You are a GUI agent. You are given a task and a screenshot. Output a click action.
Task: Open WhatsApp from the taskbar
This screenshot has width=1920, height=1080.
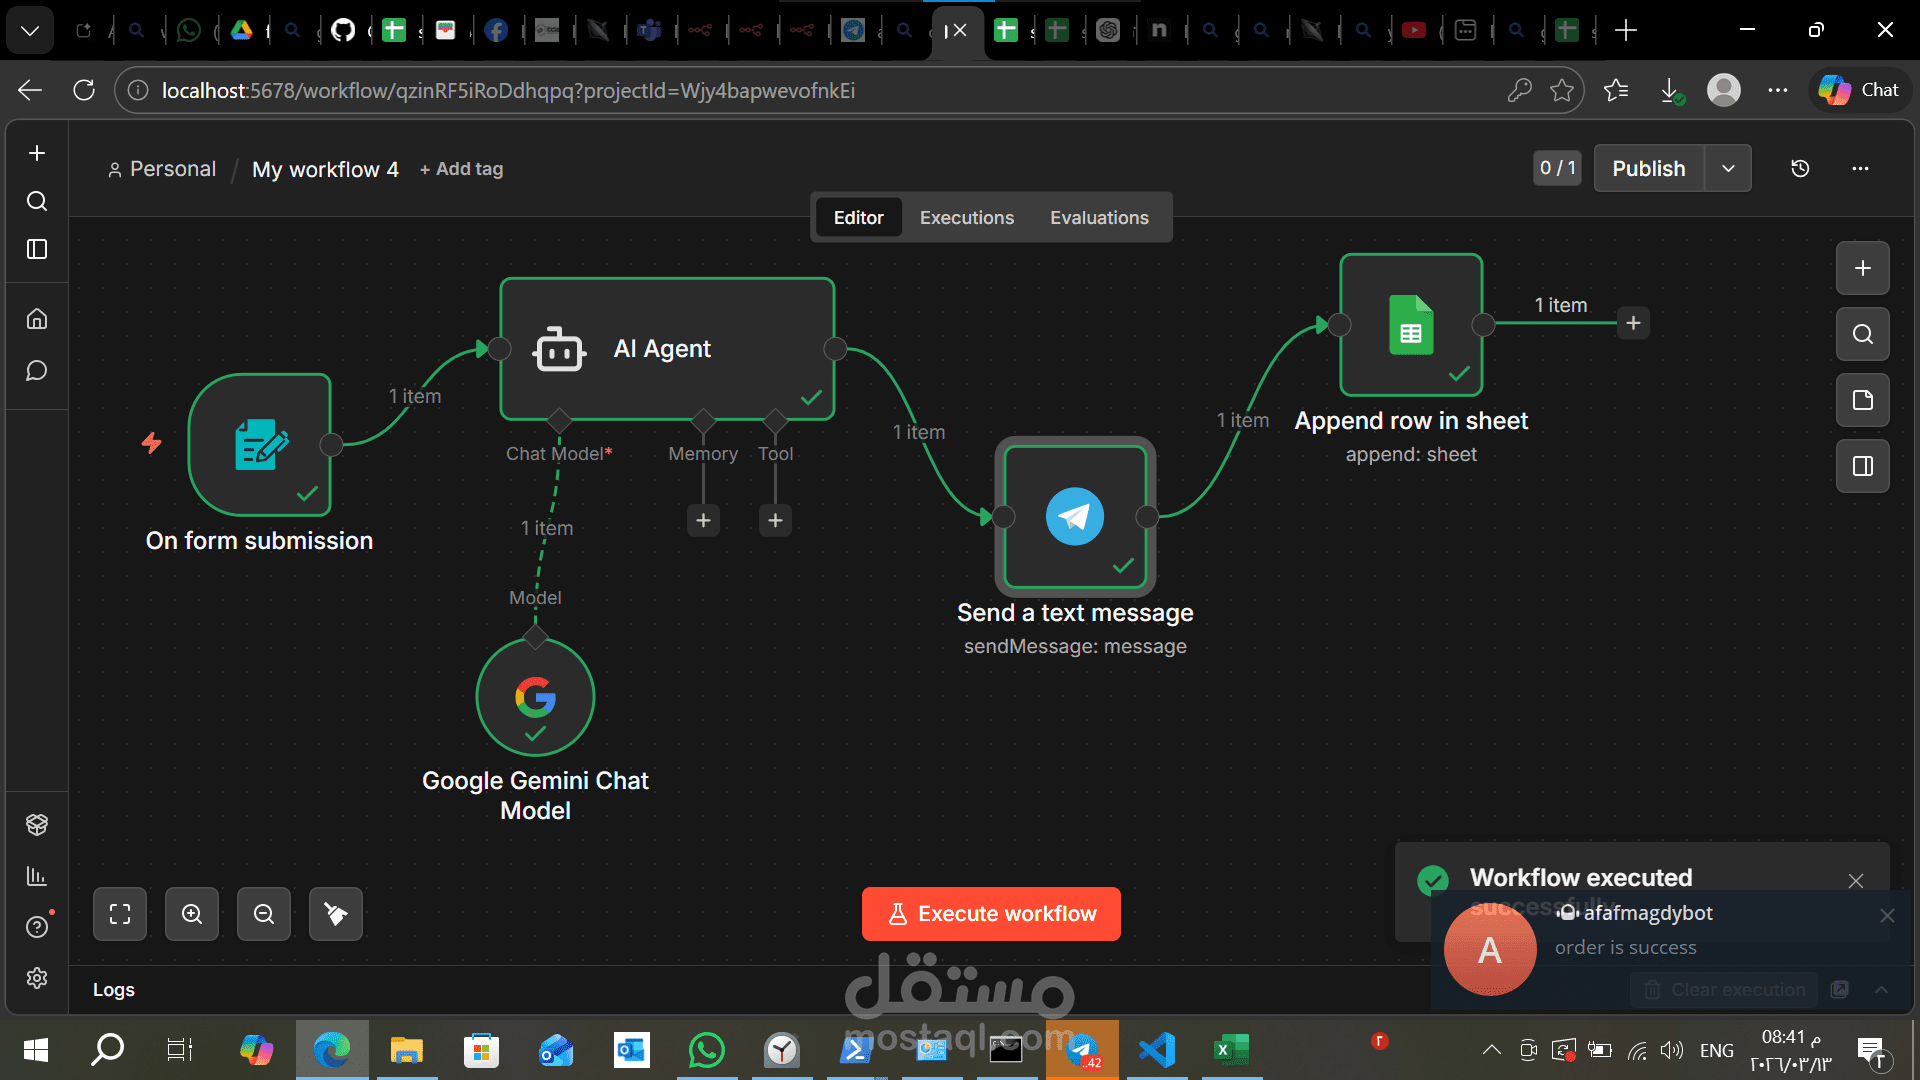[x=707, y=1050]
